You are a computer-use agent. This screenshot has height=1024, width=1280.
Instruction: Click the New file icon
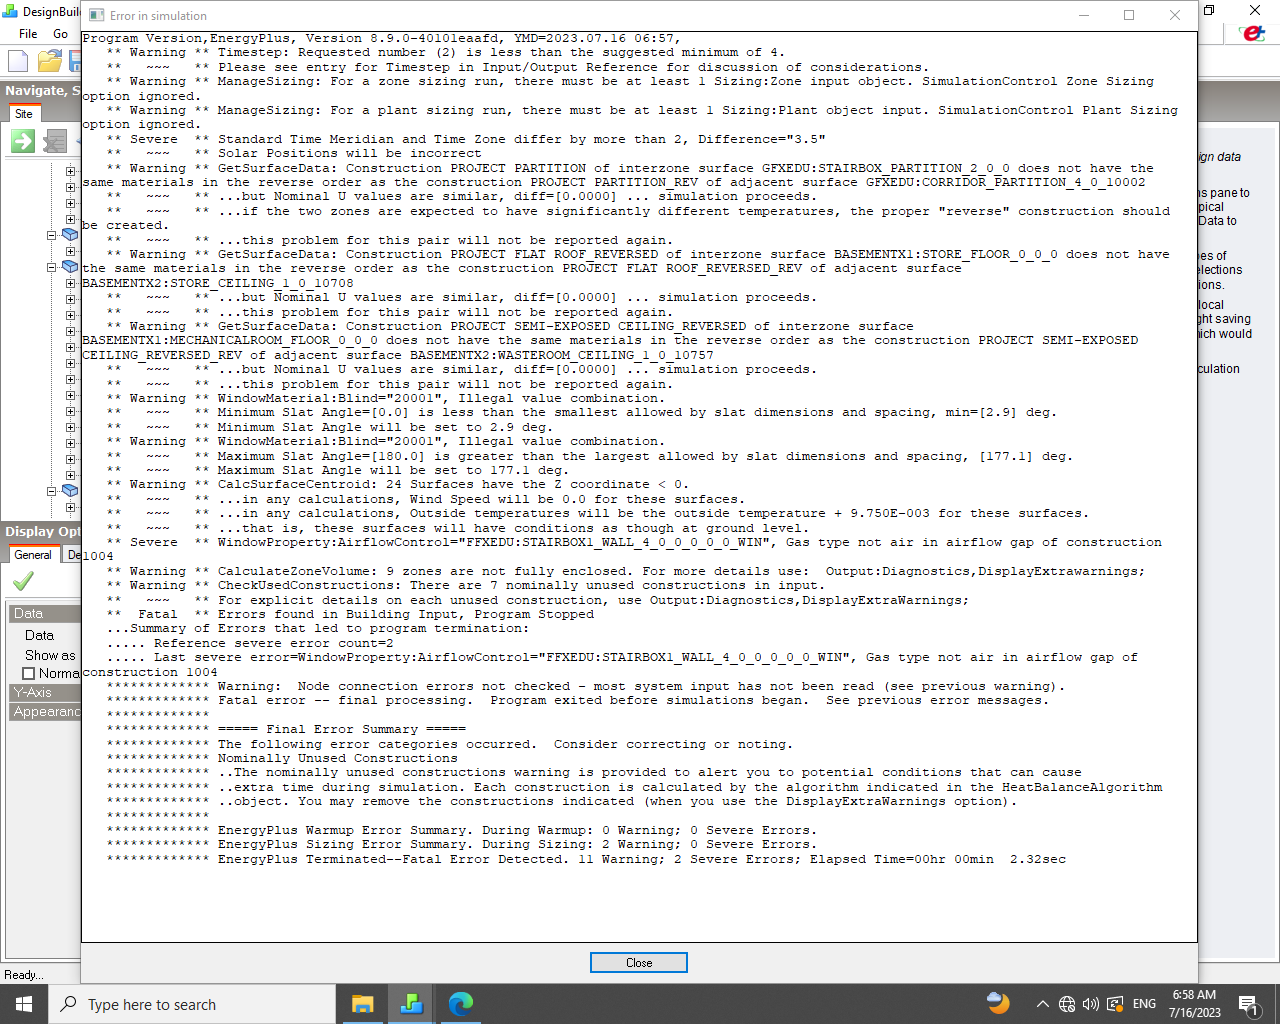coord(18,61)
